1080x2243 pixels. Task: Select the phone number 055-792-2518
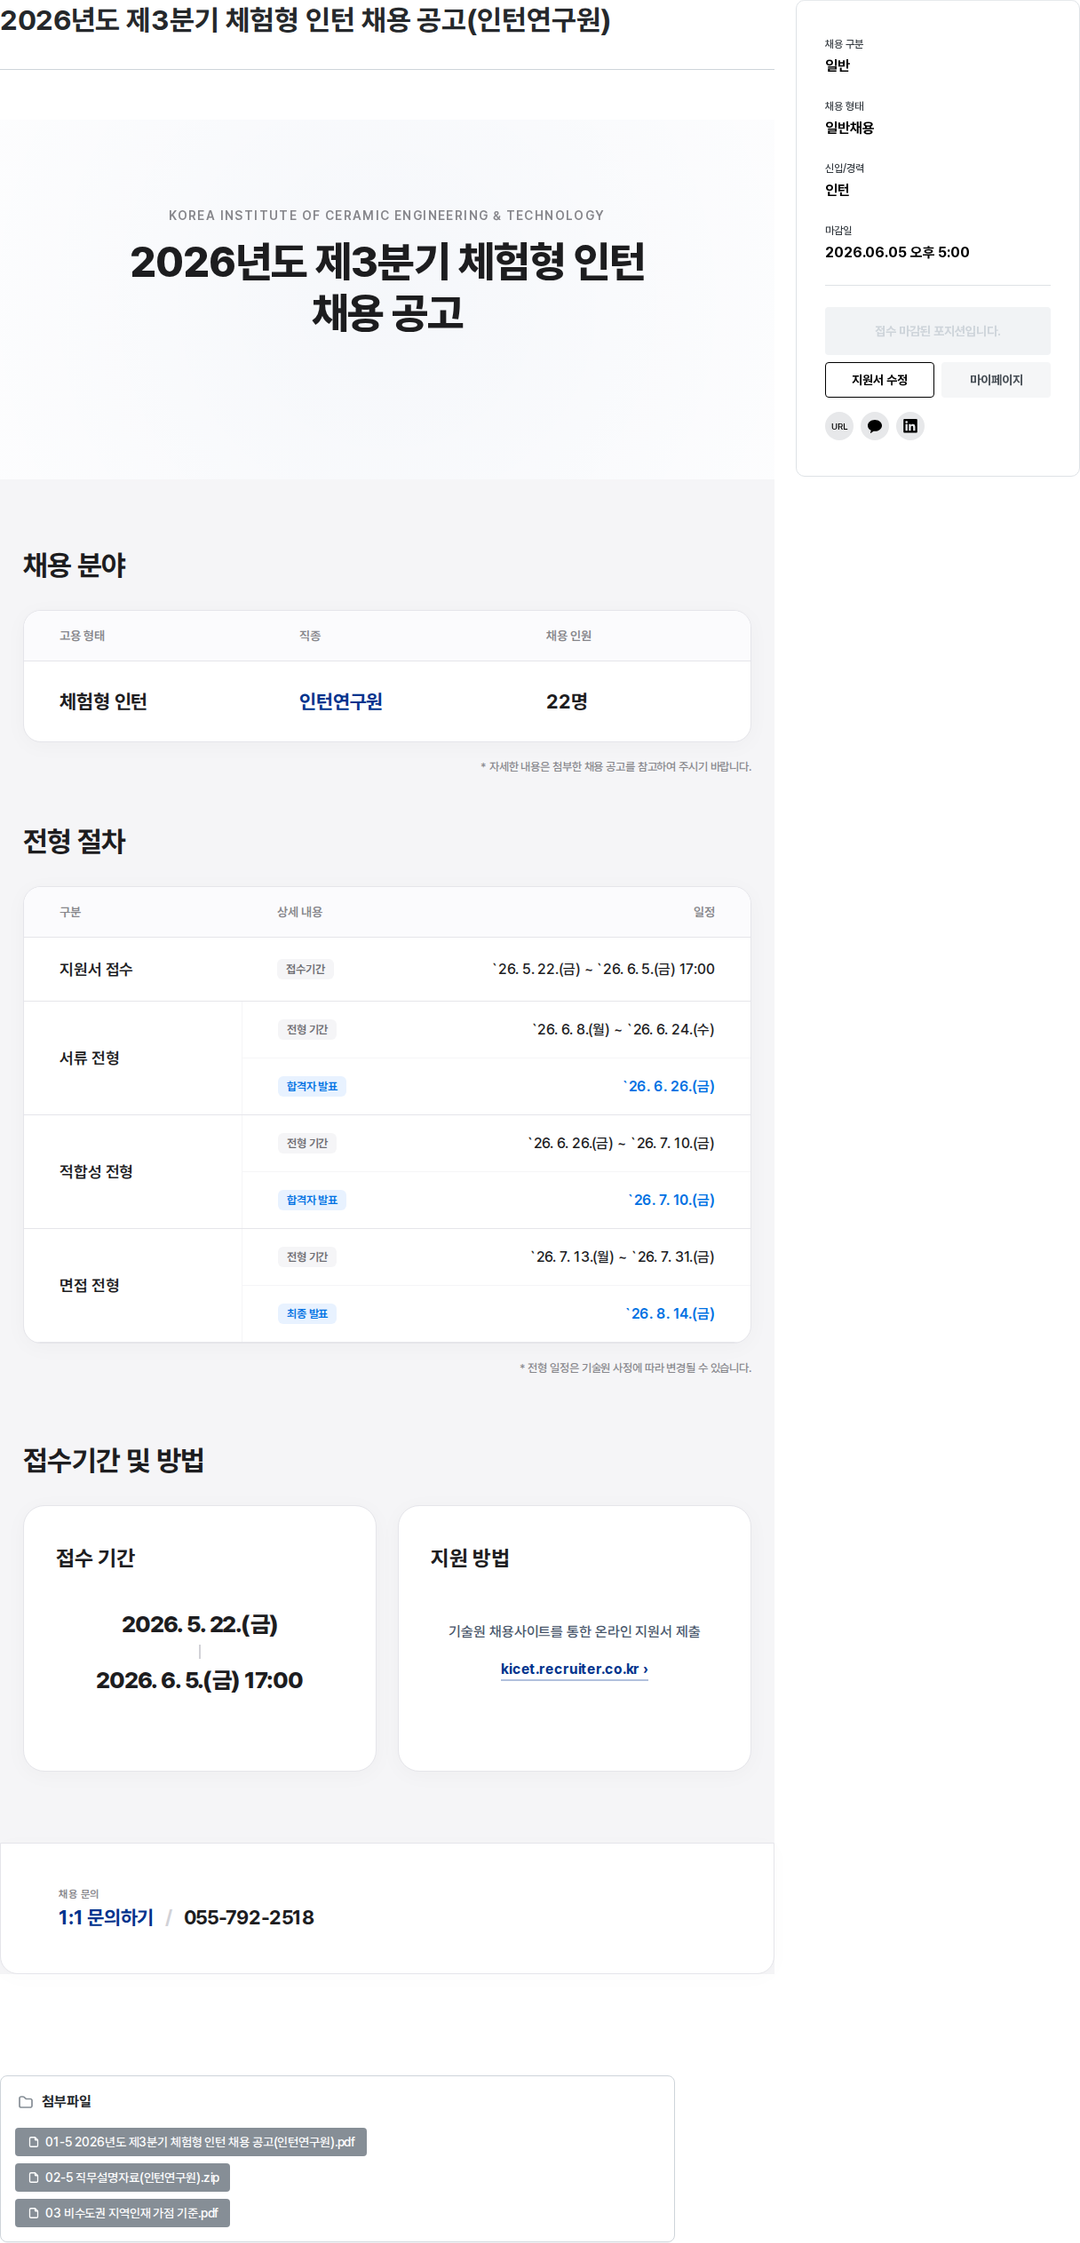(249, 1918)
